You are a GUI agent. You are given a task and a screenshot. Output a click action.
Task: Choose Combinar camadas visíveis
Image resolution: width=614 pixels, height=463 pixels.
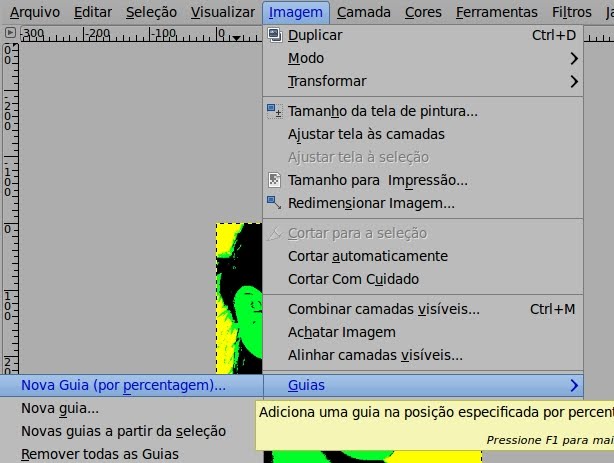click(423, 309)
